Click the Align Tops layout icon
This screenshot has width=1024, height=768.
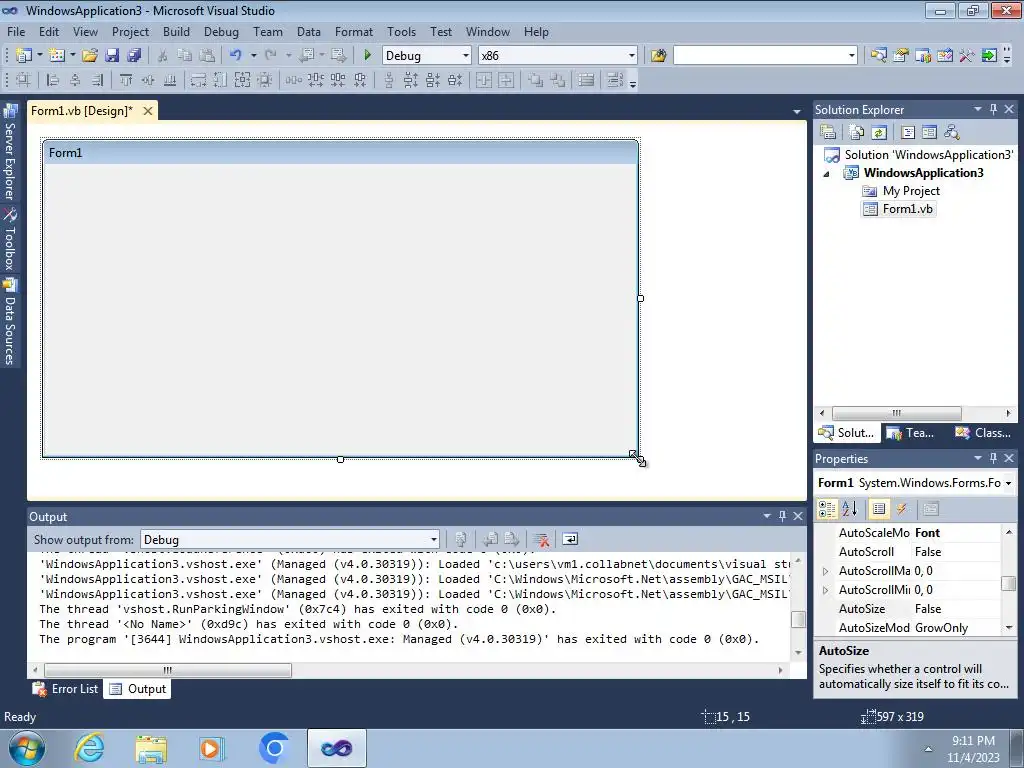[126, 80]
